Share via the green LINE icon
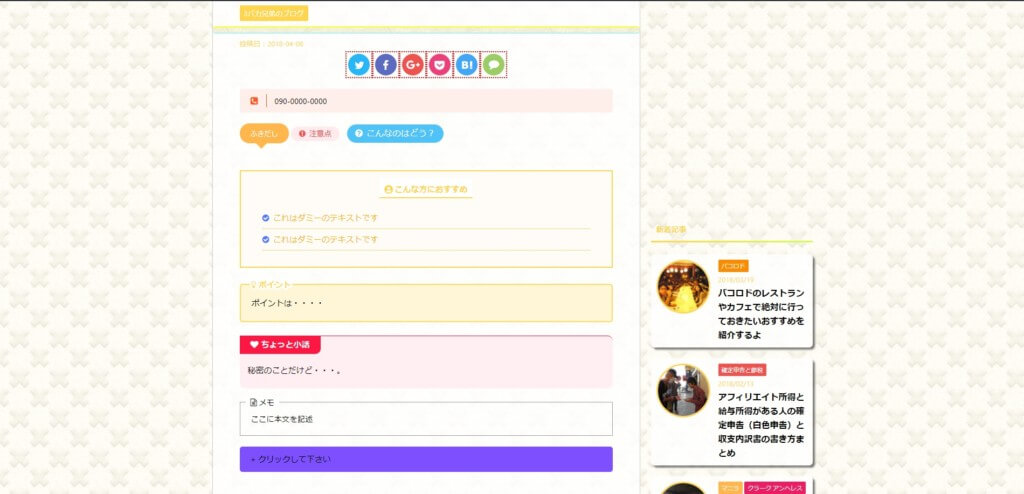The width and height of the screenshot is (1024, 494). coord(494,65)
